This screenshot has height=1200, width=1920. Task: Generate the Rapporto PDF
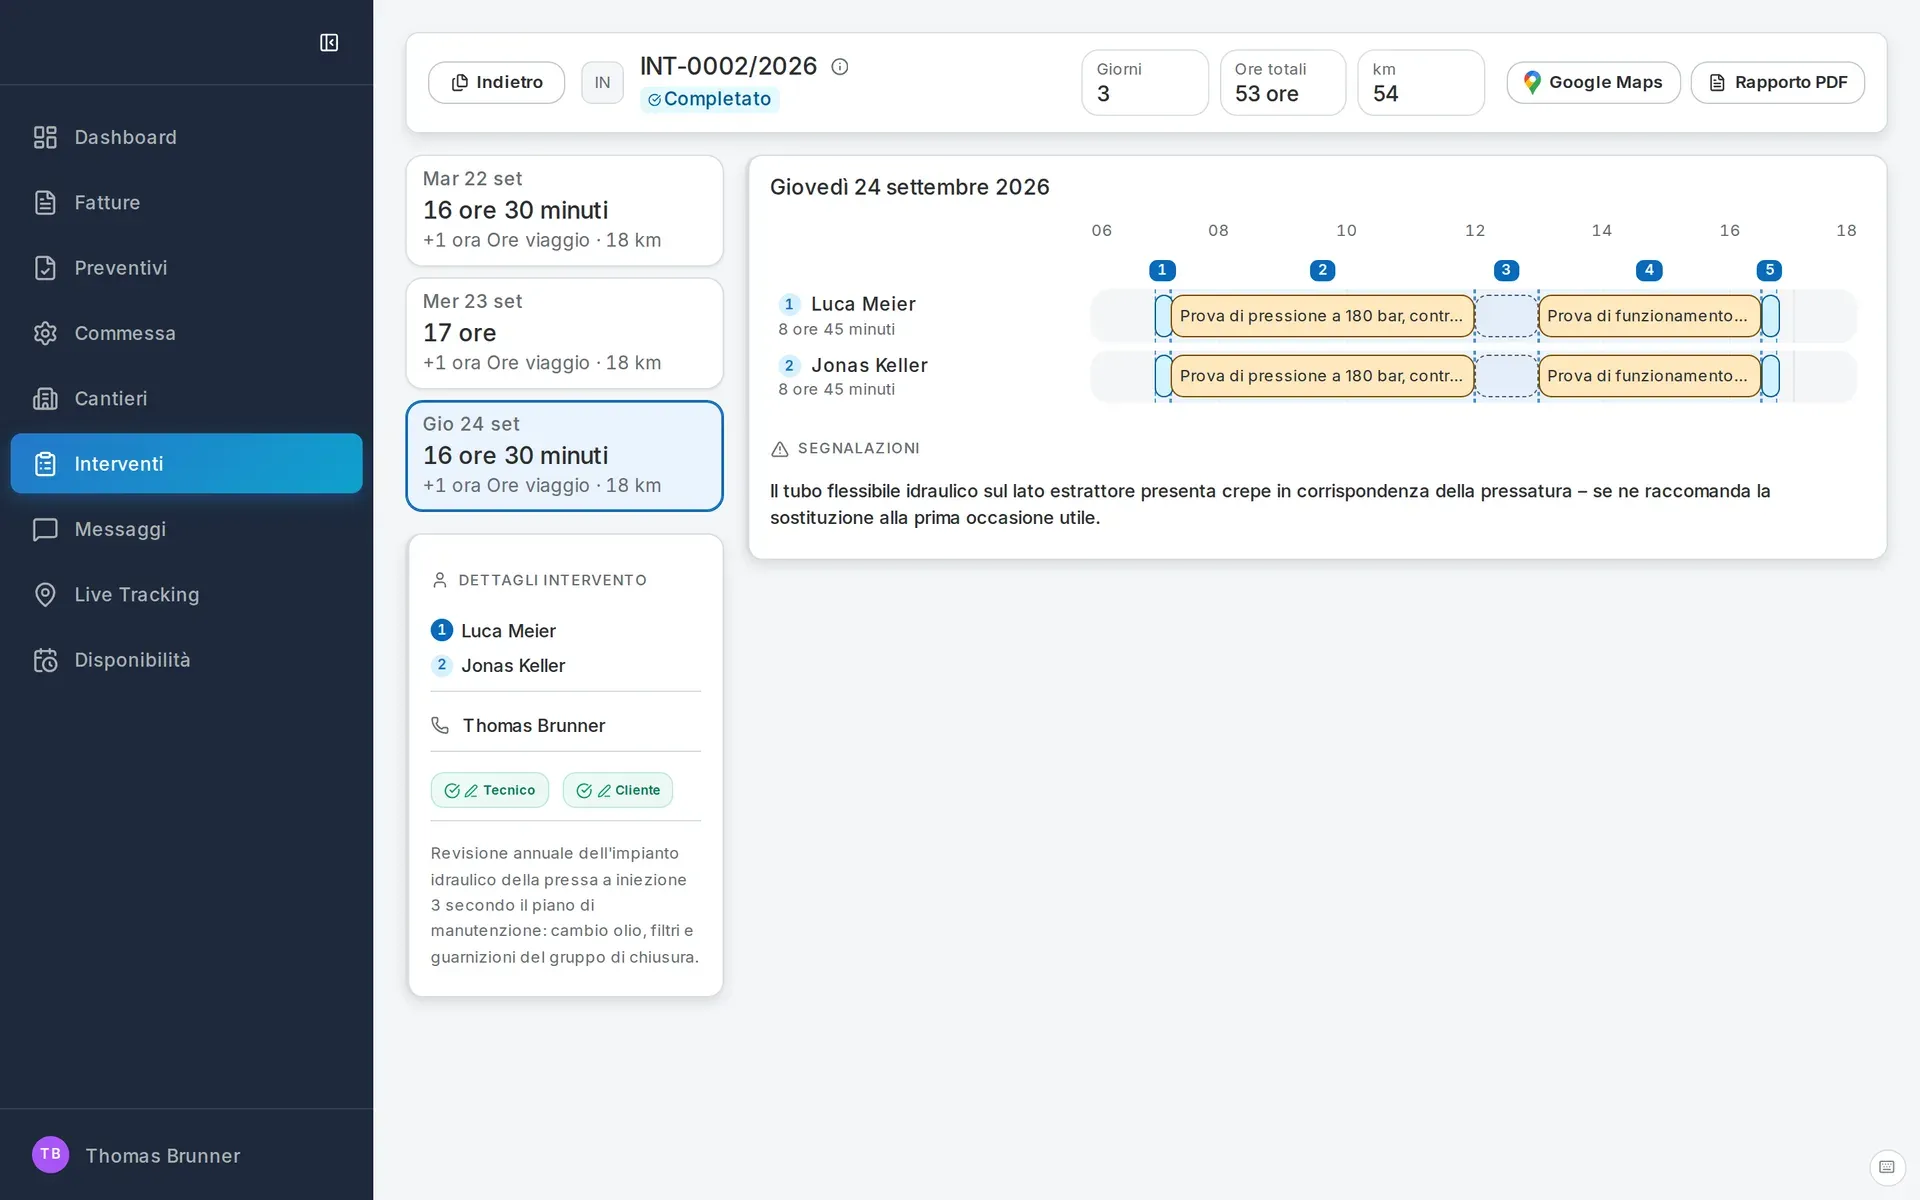tap(1777, 82)
